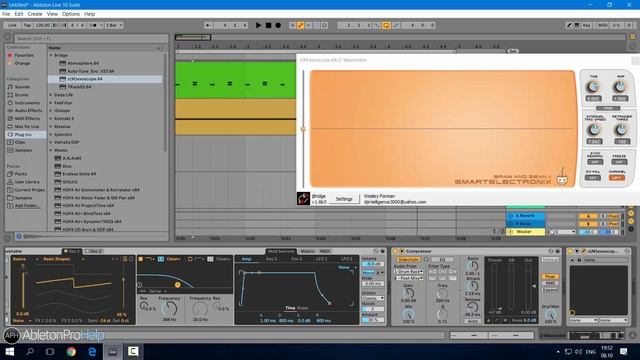The image size is (640, 360).
Task: Adjust the oscilloscope vertical slider handle
Action: point(303,129)
